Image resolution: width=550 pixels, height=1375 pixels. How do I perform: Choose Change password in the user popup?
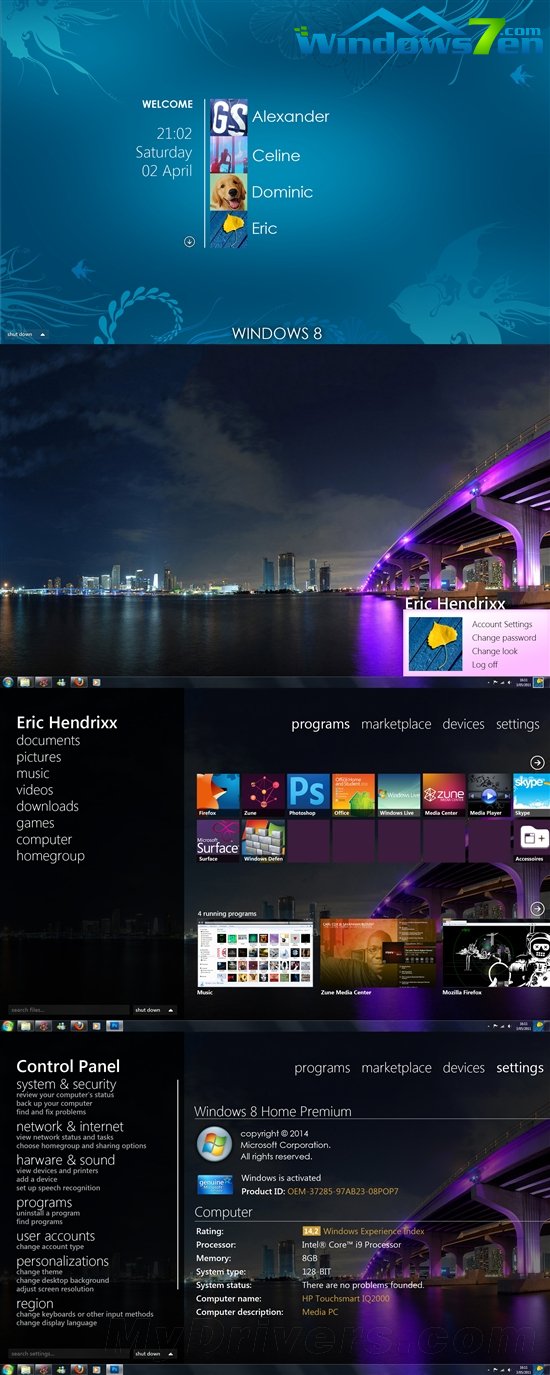[504, 637]
